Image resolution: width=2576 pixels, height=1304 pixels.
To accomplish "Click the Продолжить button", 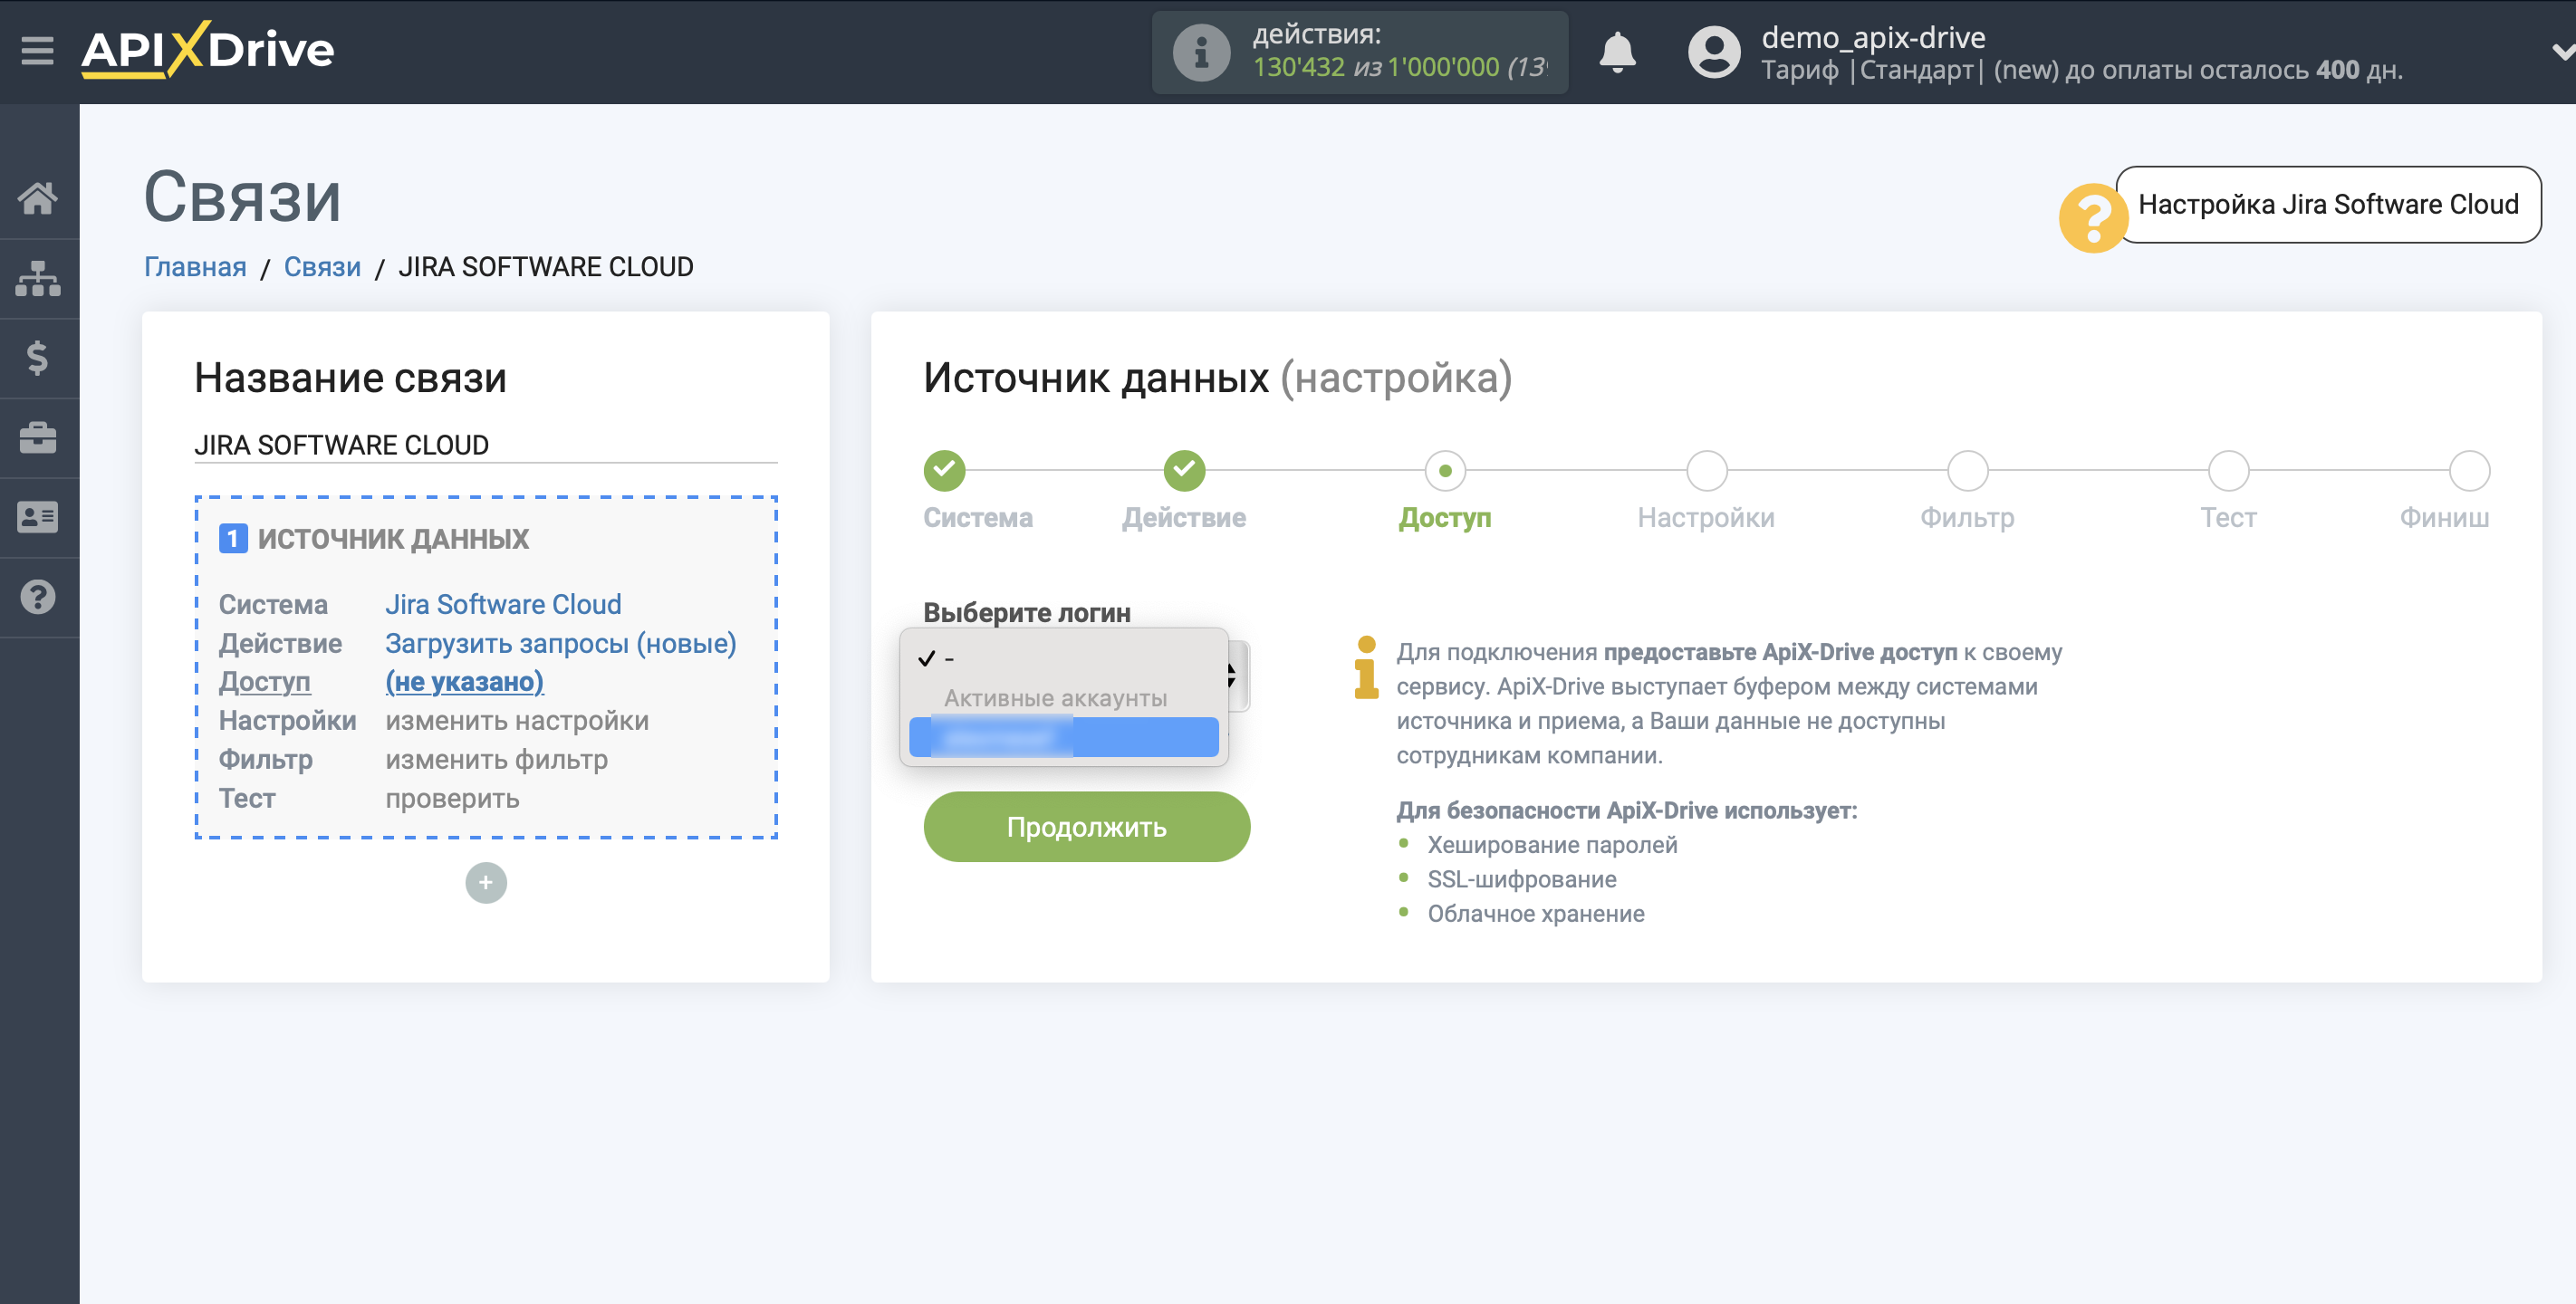I will click(1086, 827).
